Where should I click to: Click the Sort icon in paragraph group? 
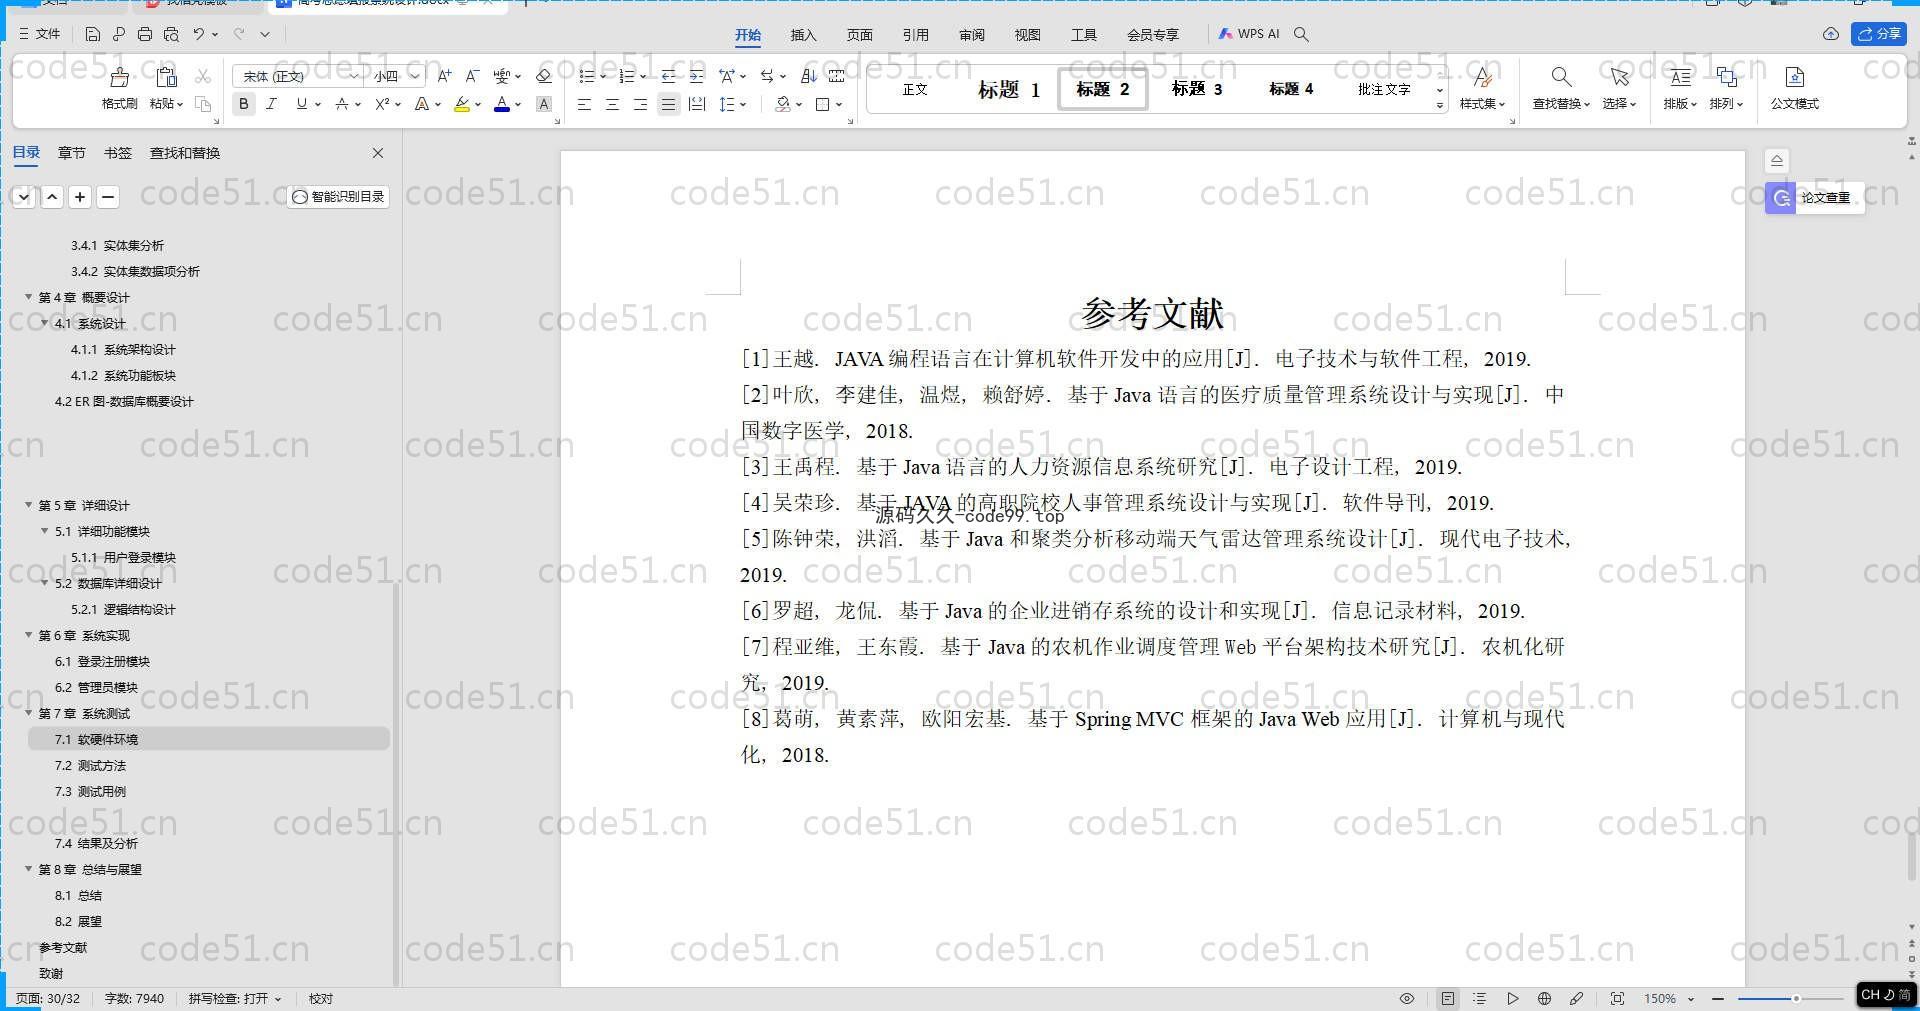pos(809,76)
